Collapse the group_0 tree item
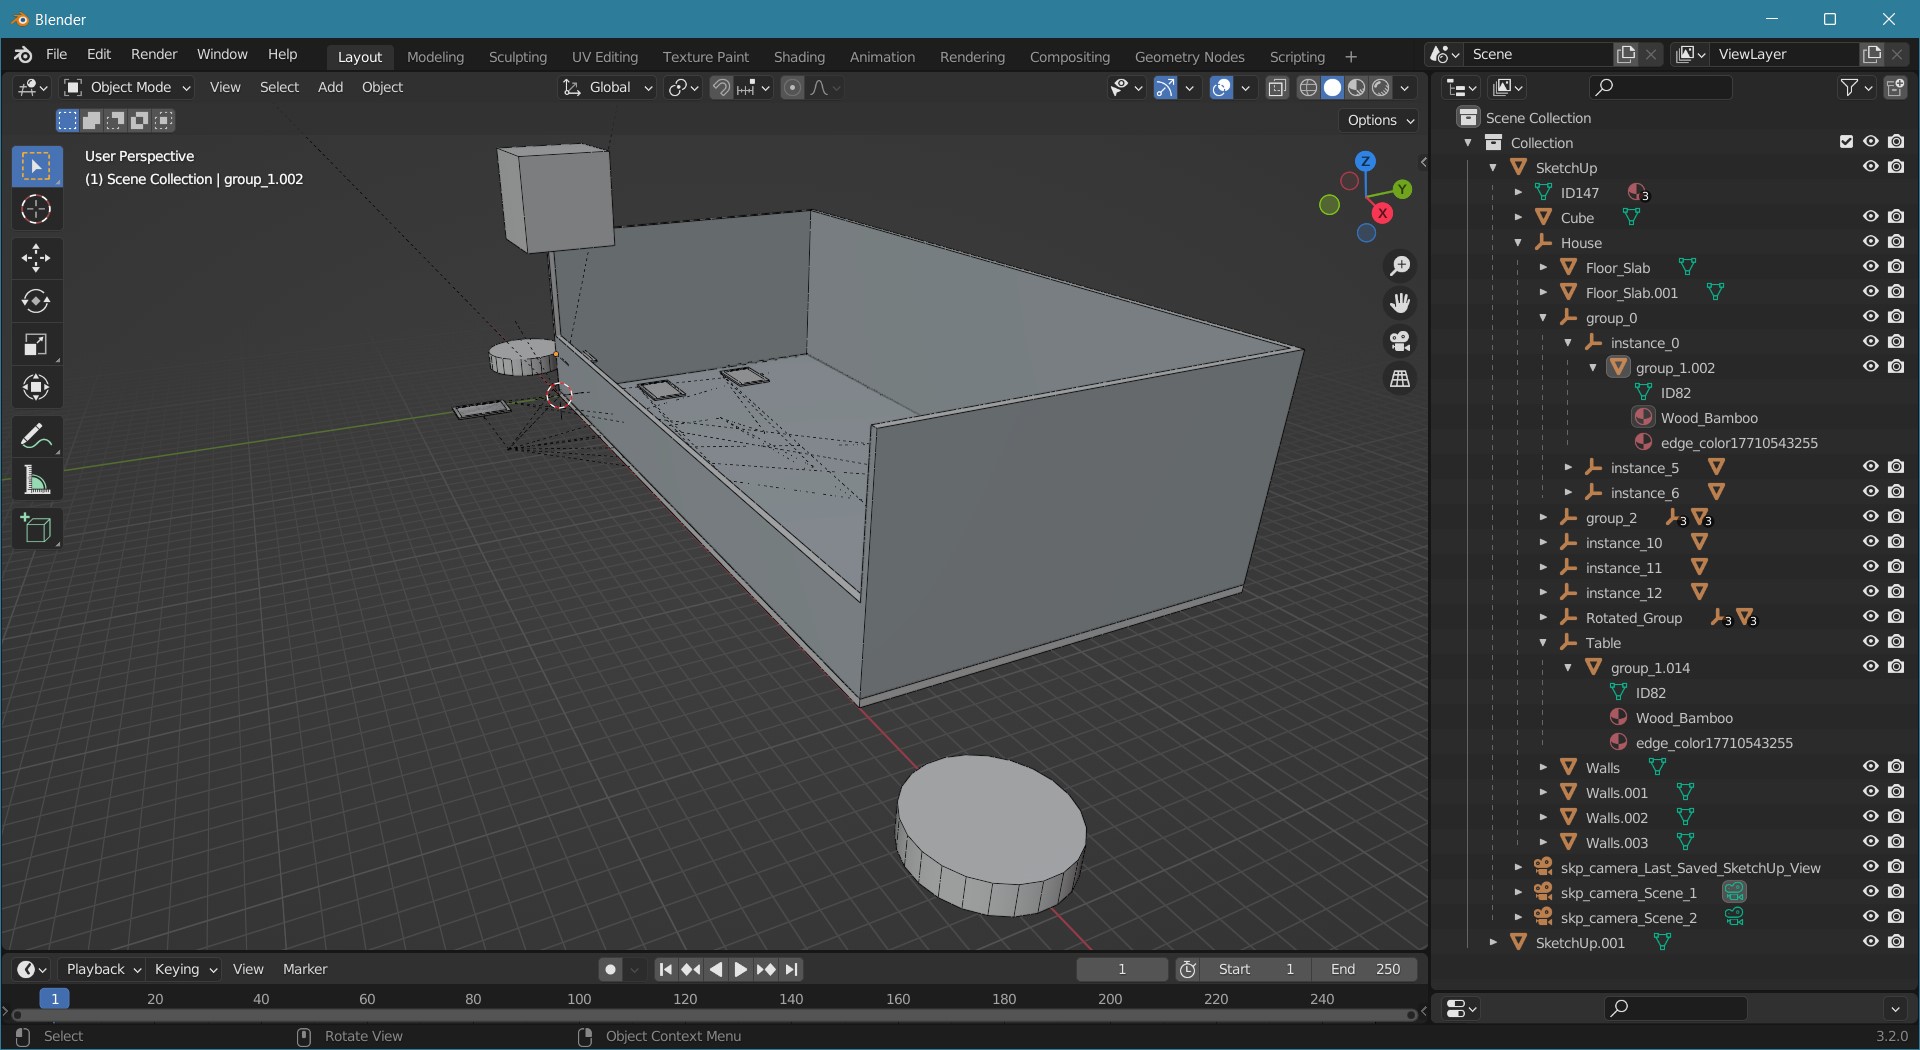The image size is (1920, 1050). click(x=1543, y=317)
